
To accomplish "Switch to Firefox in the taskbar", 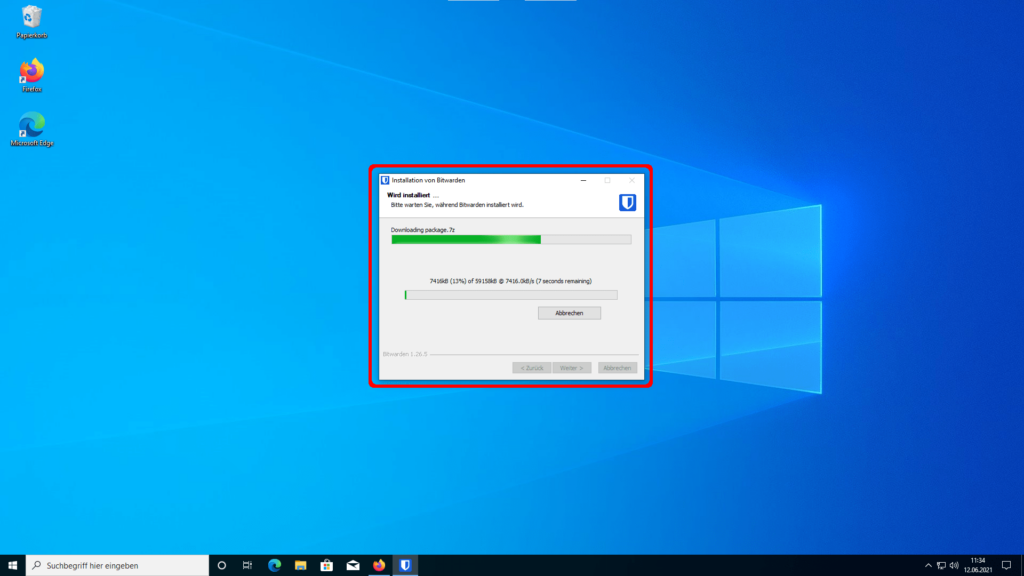I will [x=379, y=566].
